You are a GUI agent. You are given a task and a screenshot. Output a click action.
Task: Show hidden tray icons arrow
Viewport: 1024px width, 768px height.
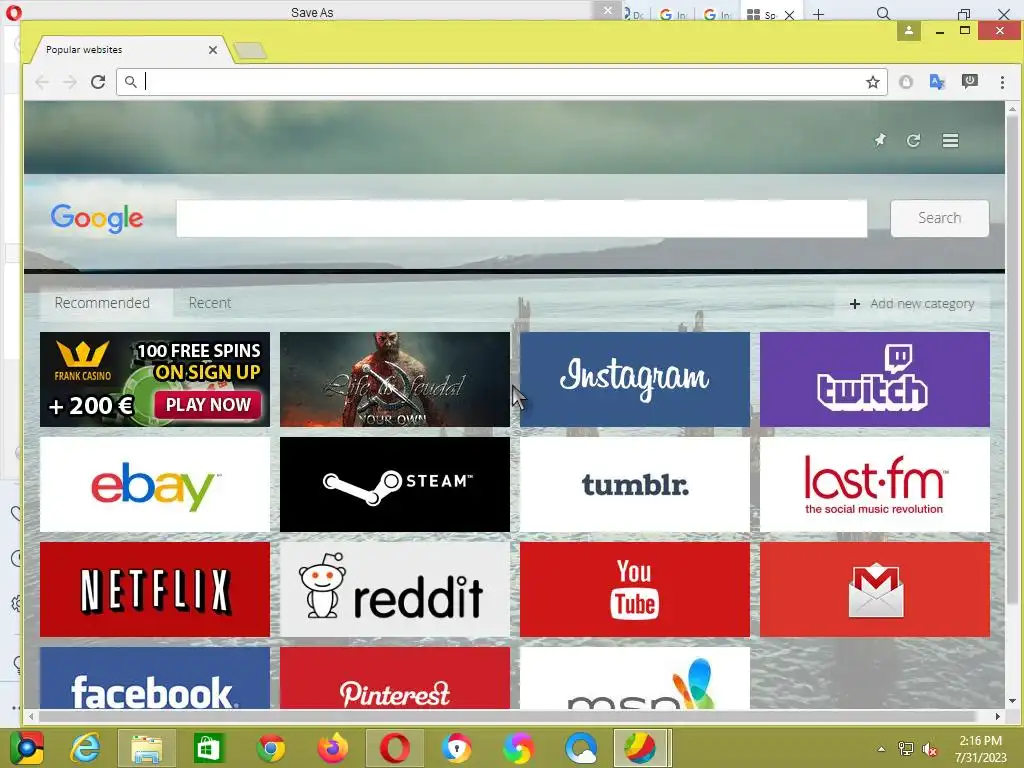881,749
